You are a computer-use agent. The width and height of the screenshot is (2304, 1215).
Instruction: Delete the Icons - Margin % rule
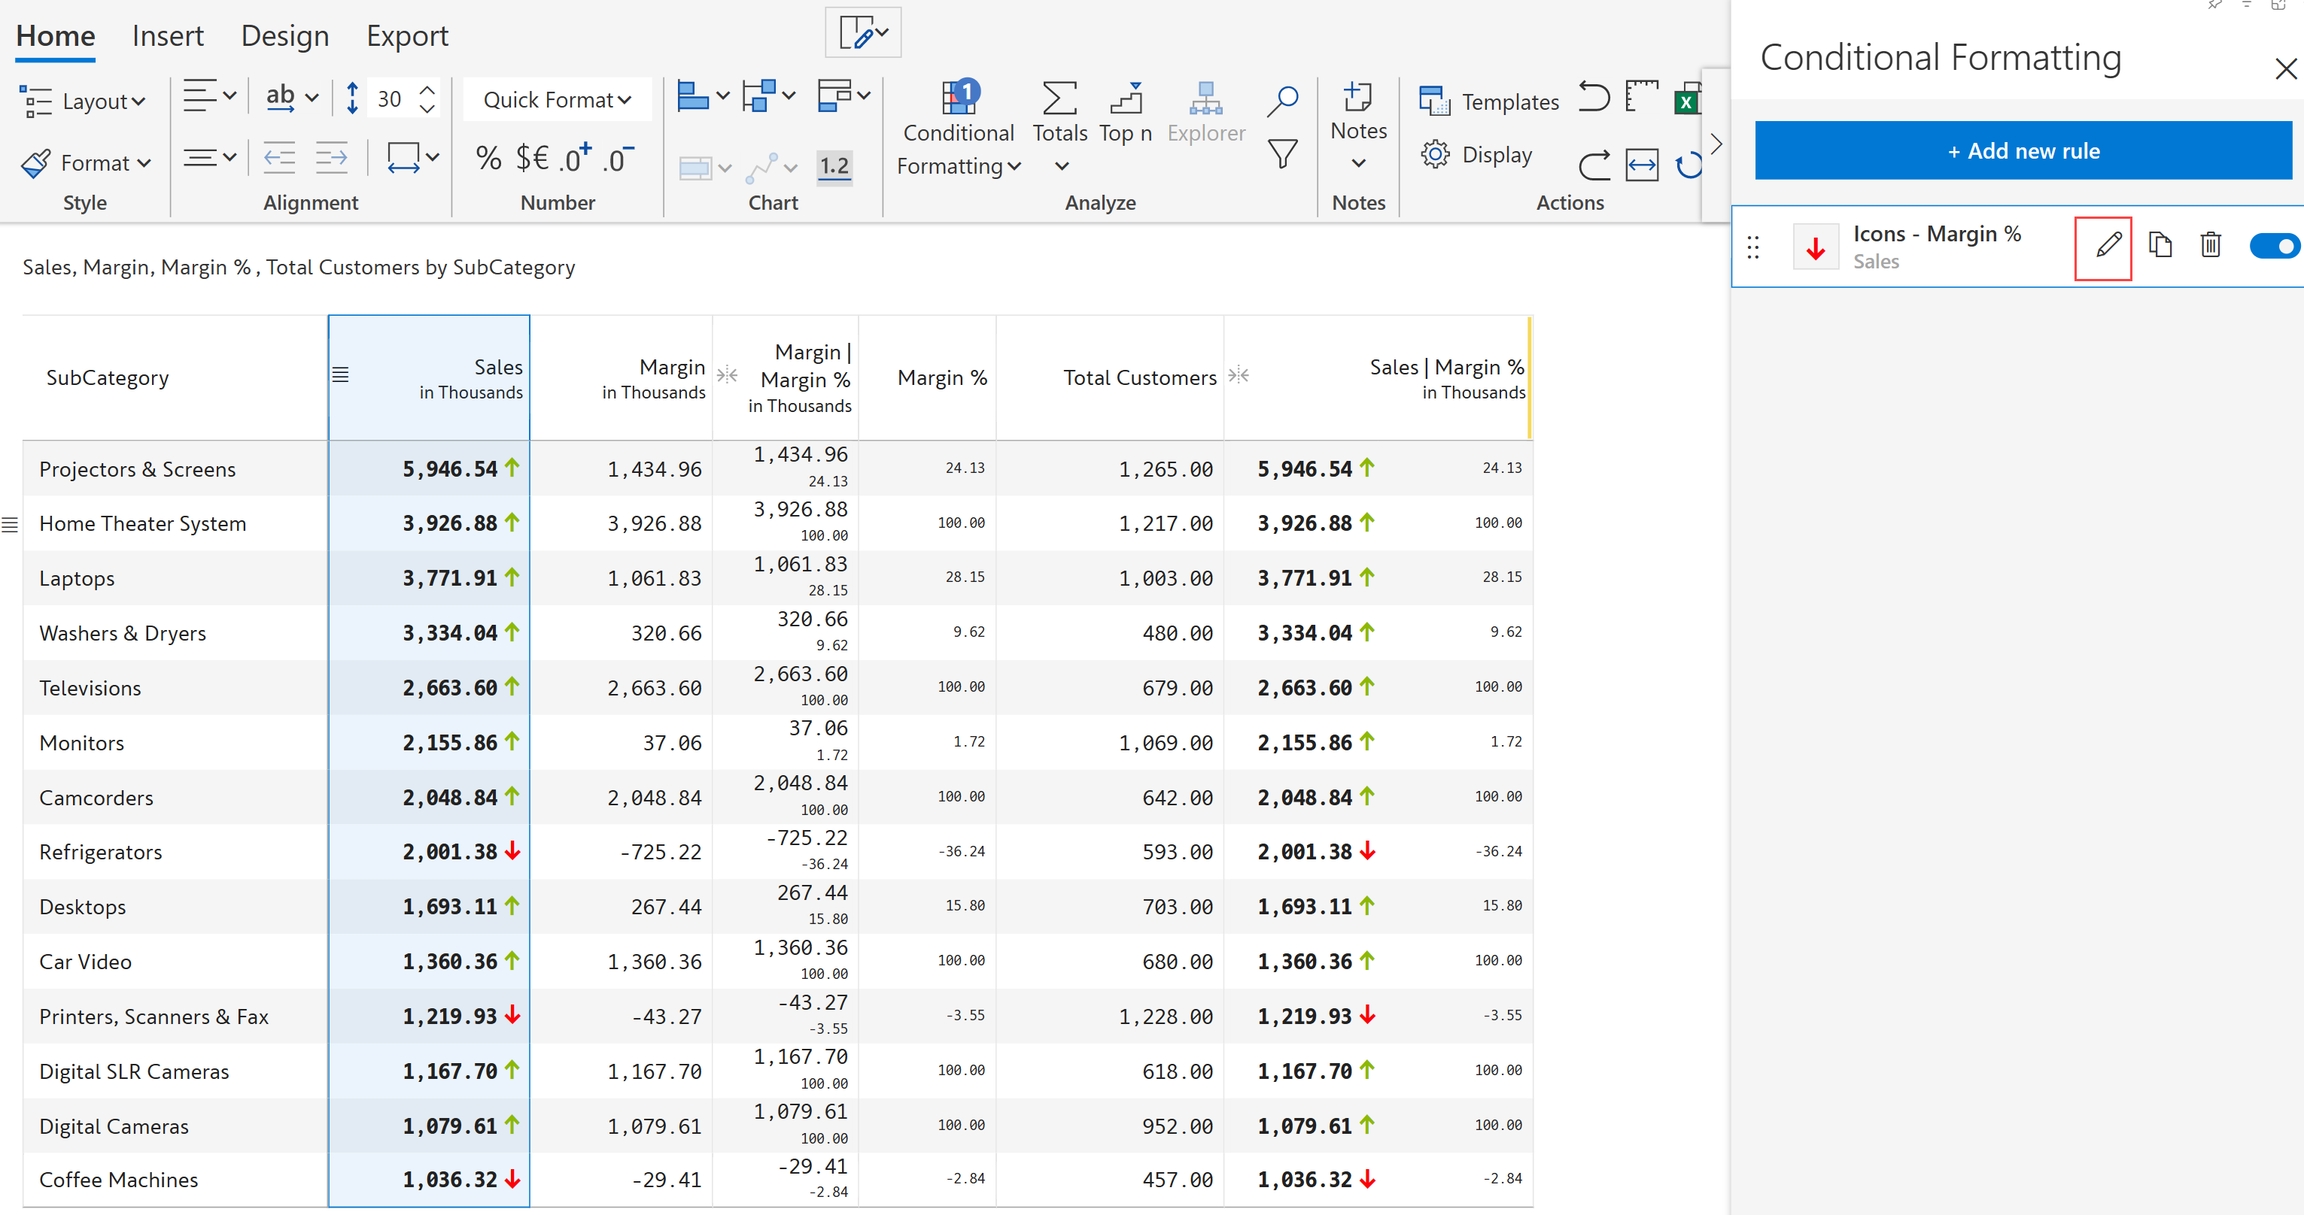2211,246
